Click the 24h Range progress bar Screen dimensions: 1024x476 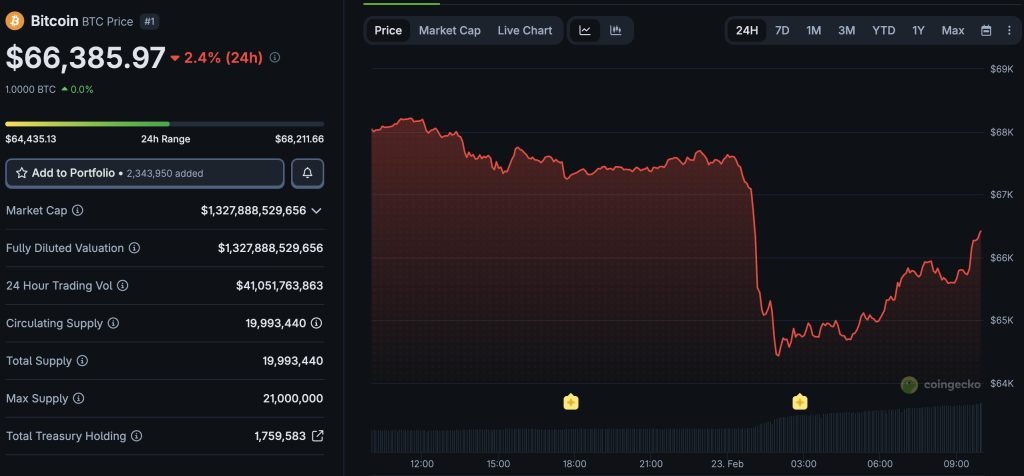[x=164, y=124]
